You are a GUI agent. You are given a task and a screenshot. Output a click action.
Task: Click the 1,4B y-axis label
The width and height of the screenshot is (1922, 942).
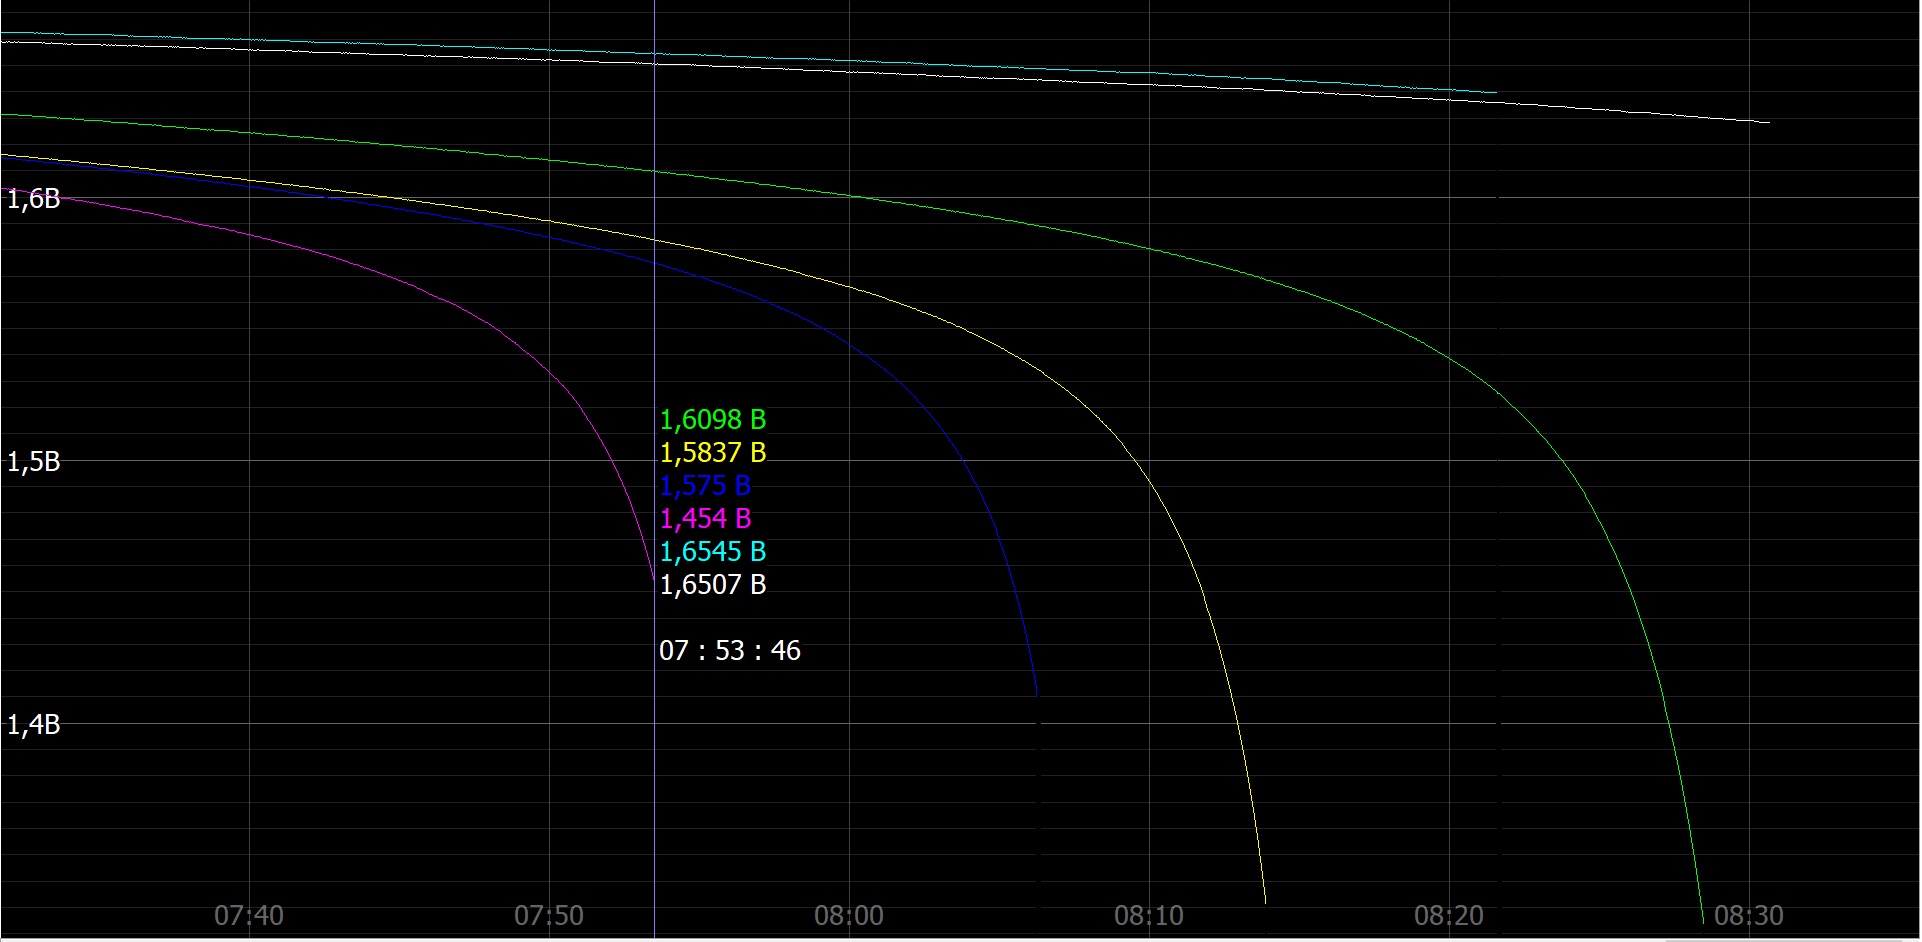[34, 725]
